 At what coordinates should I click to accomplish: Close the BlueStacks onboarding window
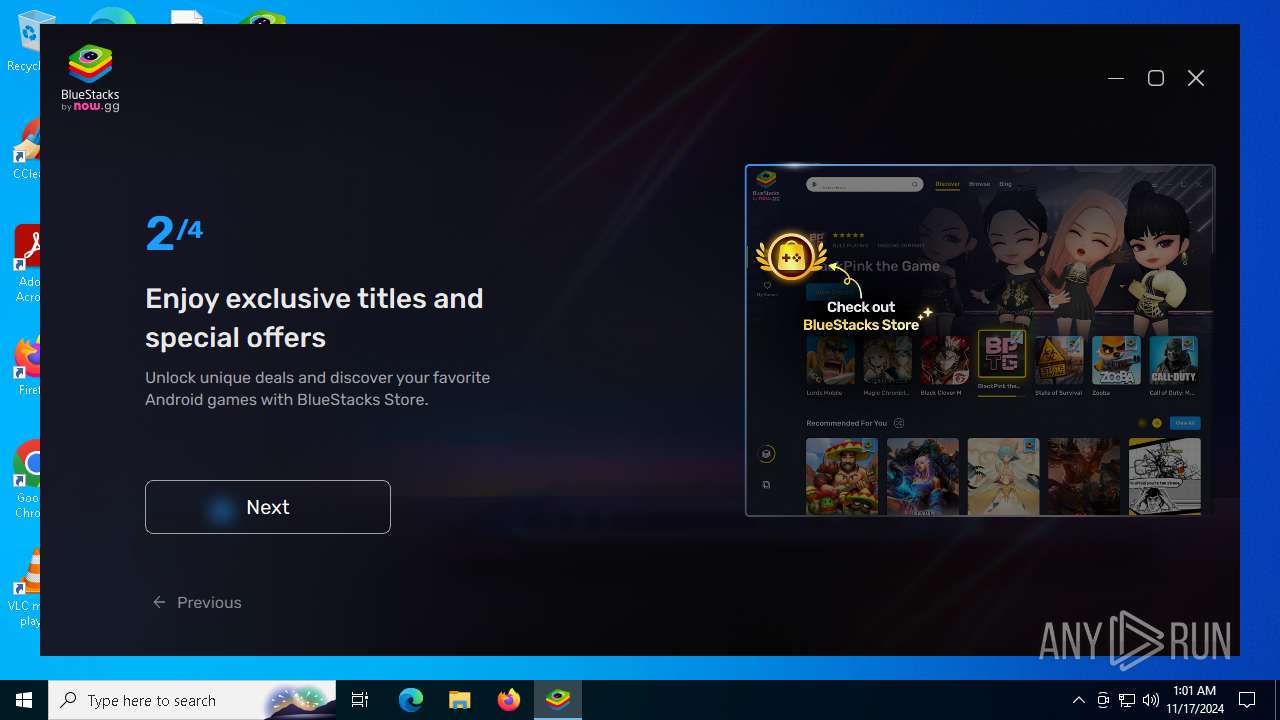click(1196, 78)
